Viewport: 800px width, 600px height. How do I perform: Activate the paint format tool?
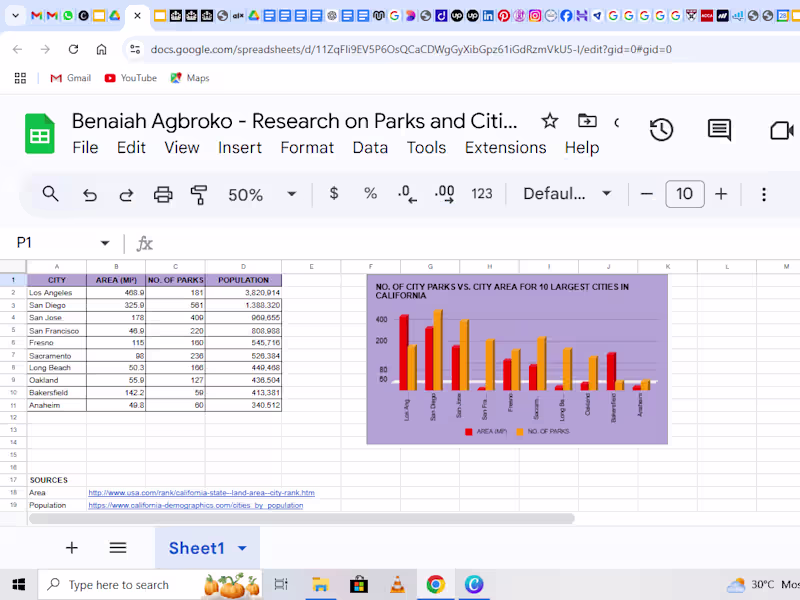coord(198,194)
